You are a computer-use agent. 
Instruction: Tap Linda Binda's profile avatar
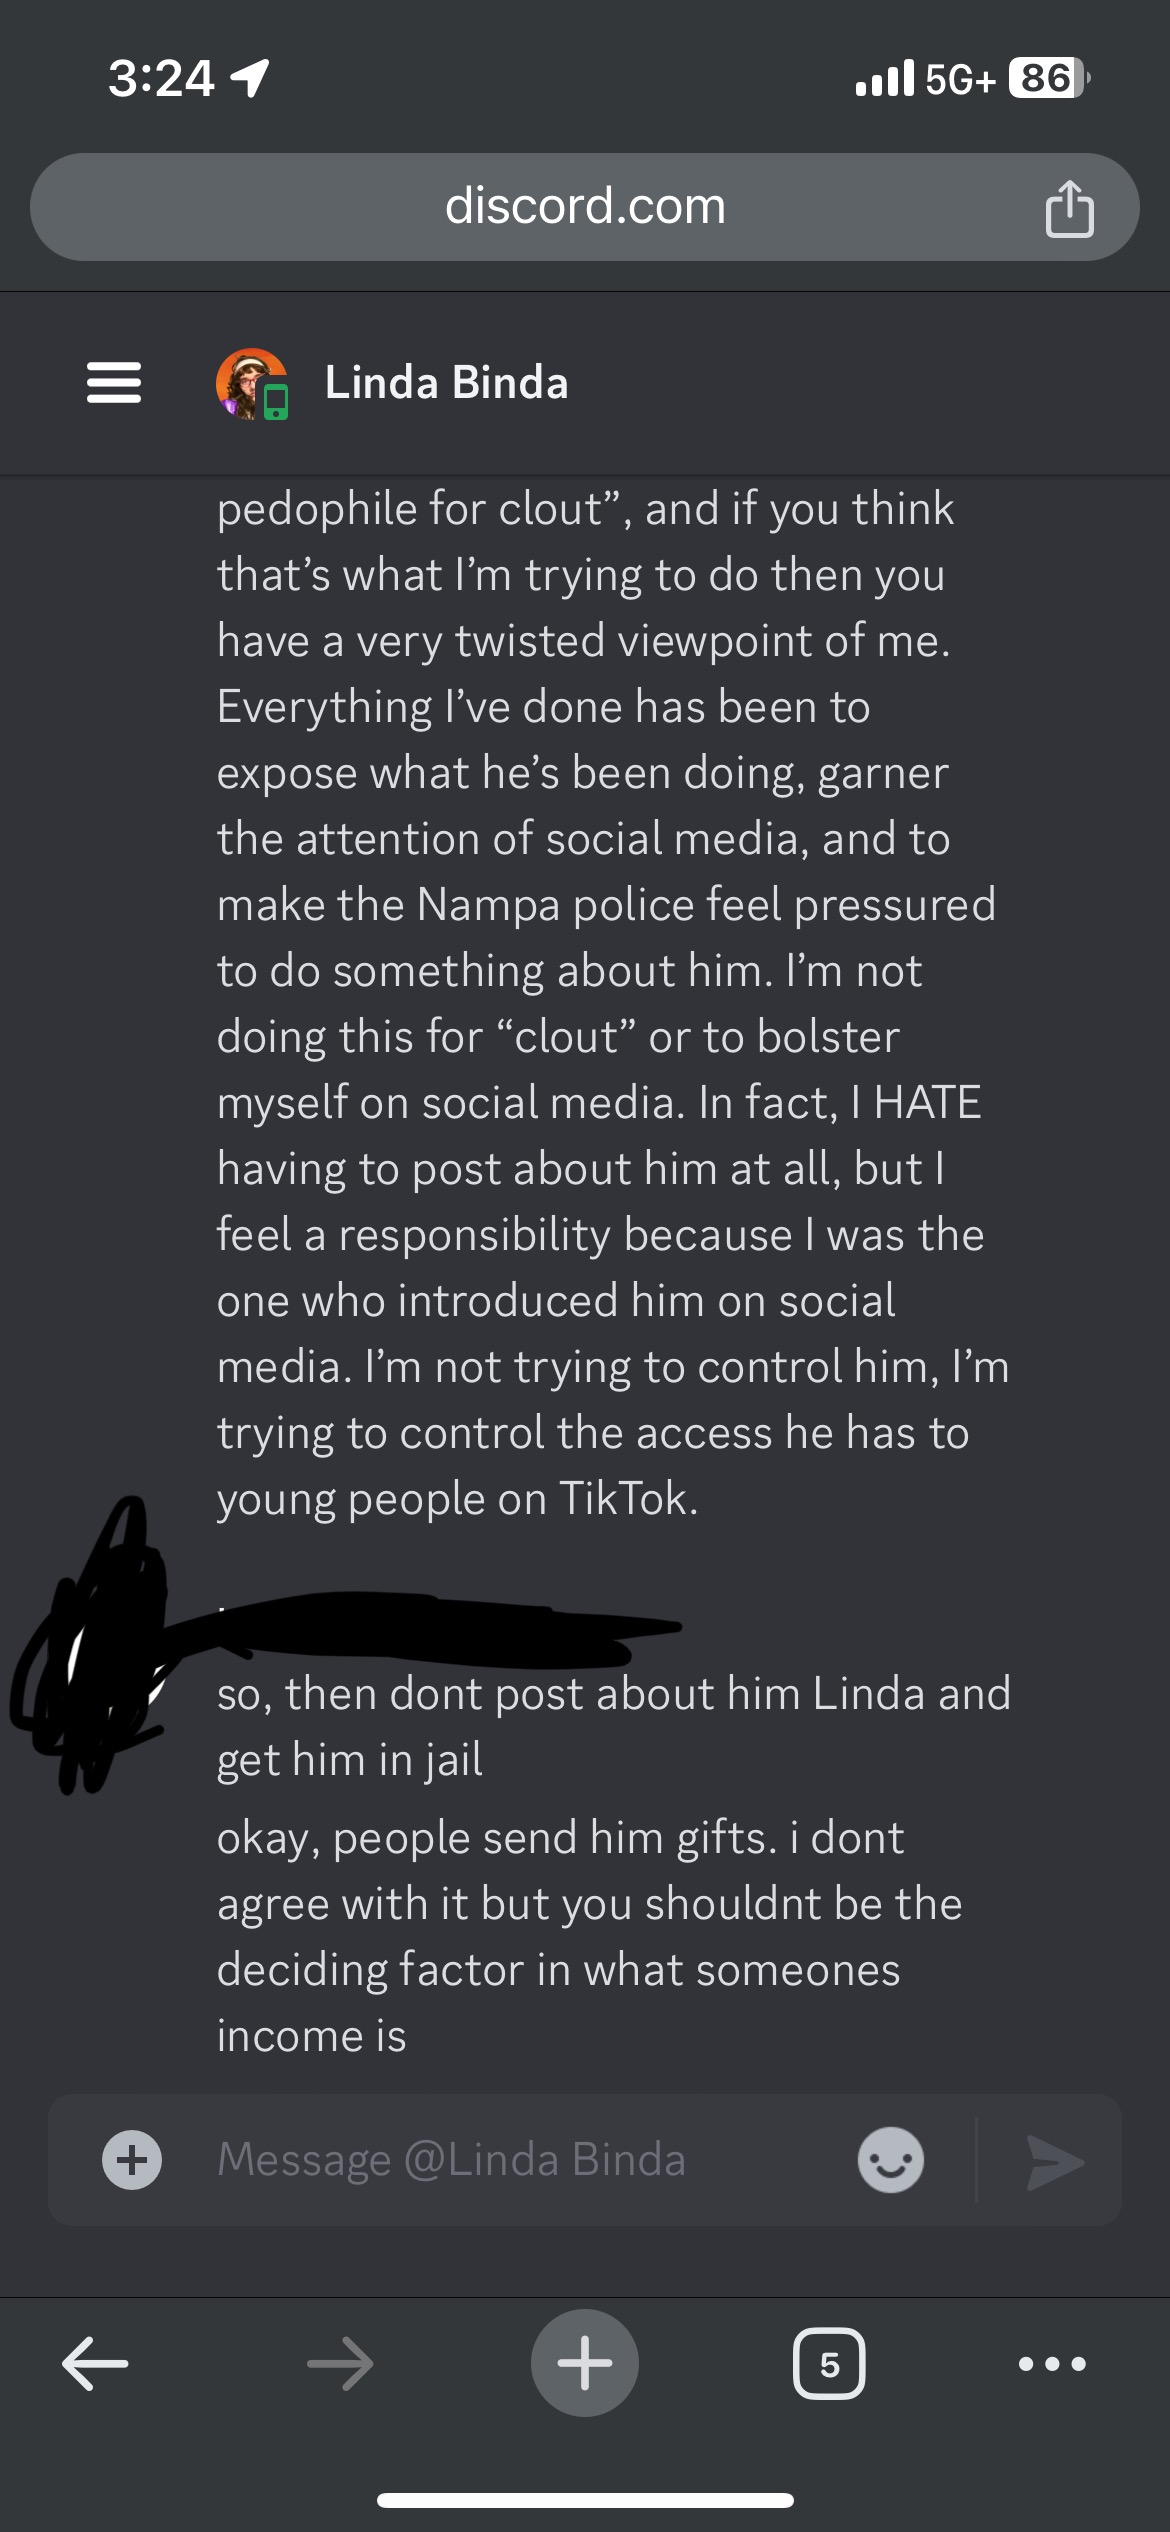(251, 384)
